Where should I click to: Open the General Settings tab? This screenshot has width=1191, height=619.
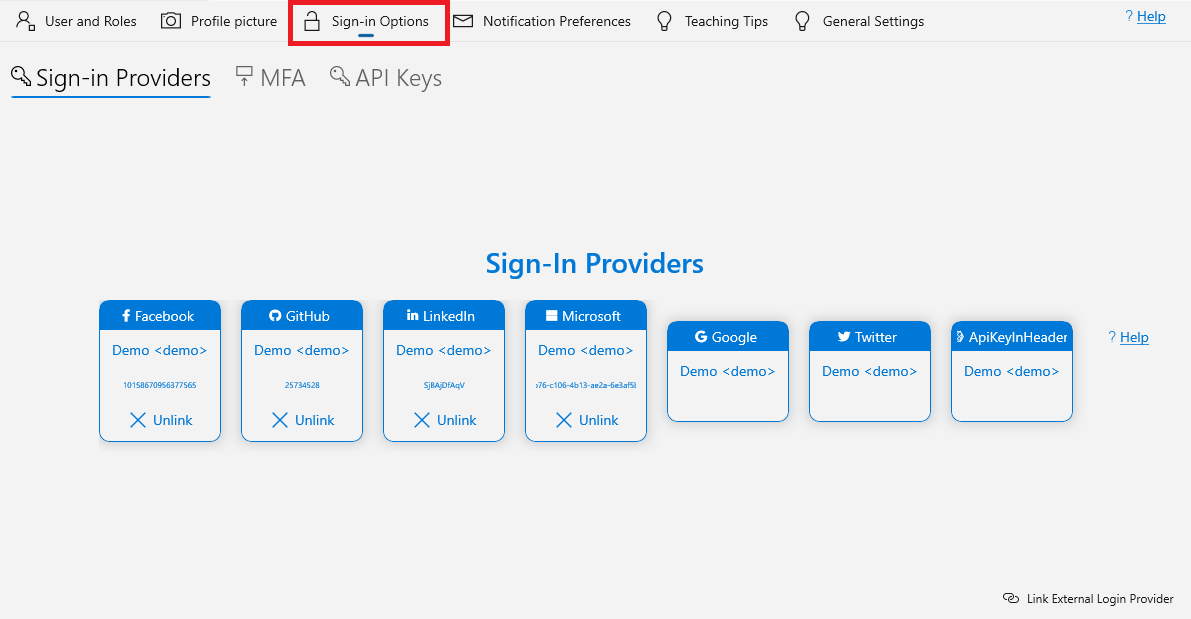(x=859, y=21)
